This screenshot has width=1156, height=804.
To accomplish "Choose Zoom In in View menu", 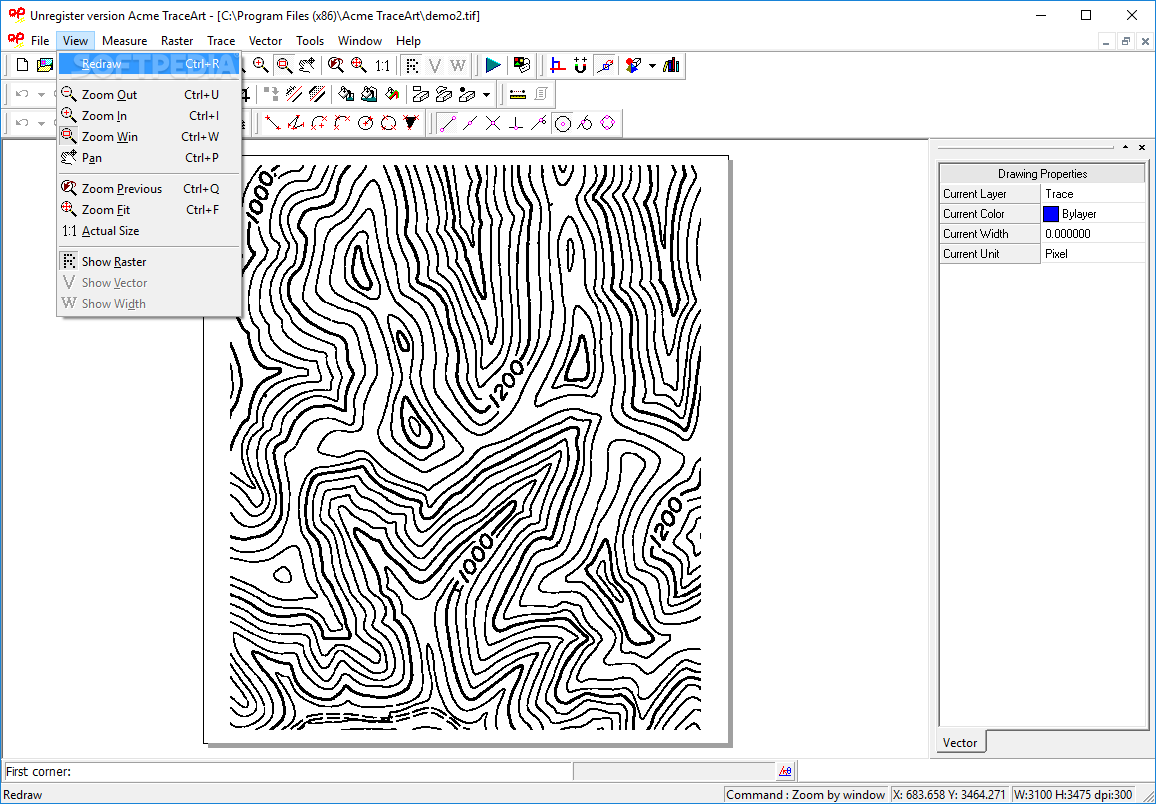I will [x=149, y=116].
